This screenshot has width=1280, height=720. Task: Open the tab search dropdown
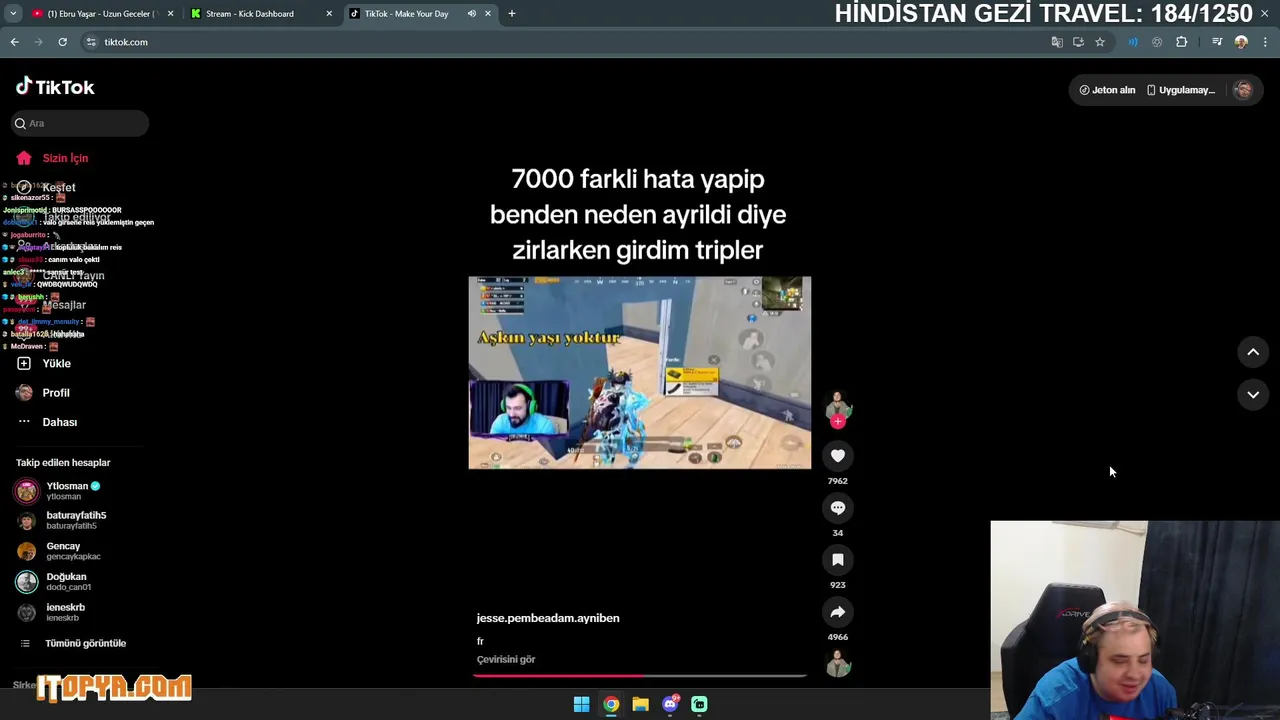click(x=13, y=14)
